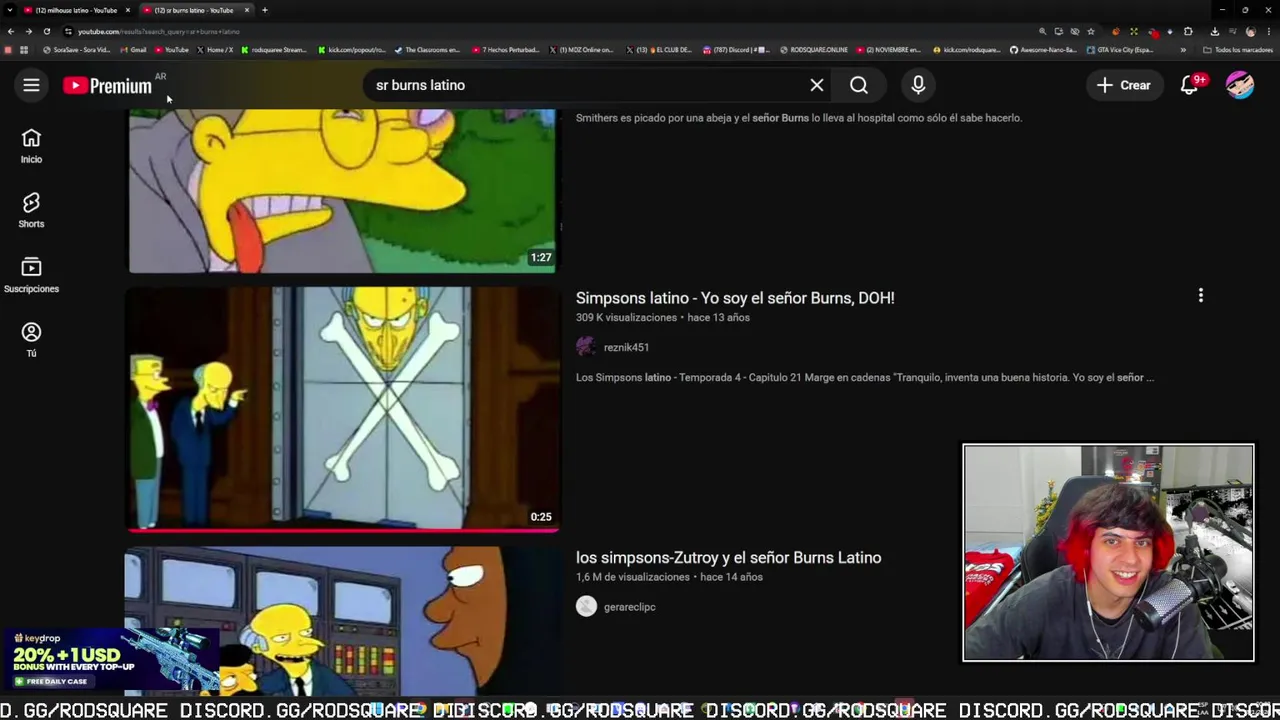Open reznik451 channel avatar

coord(586,347)
